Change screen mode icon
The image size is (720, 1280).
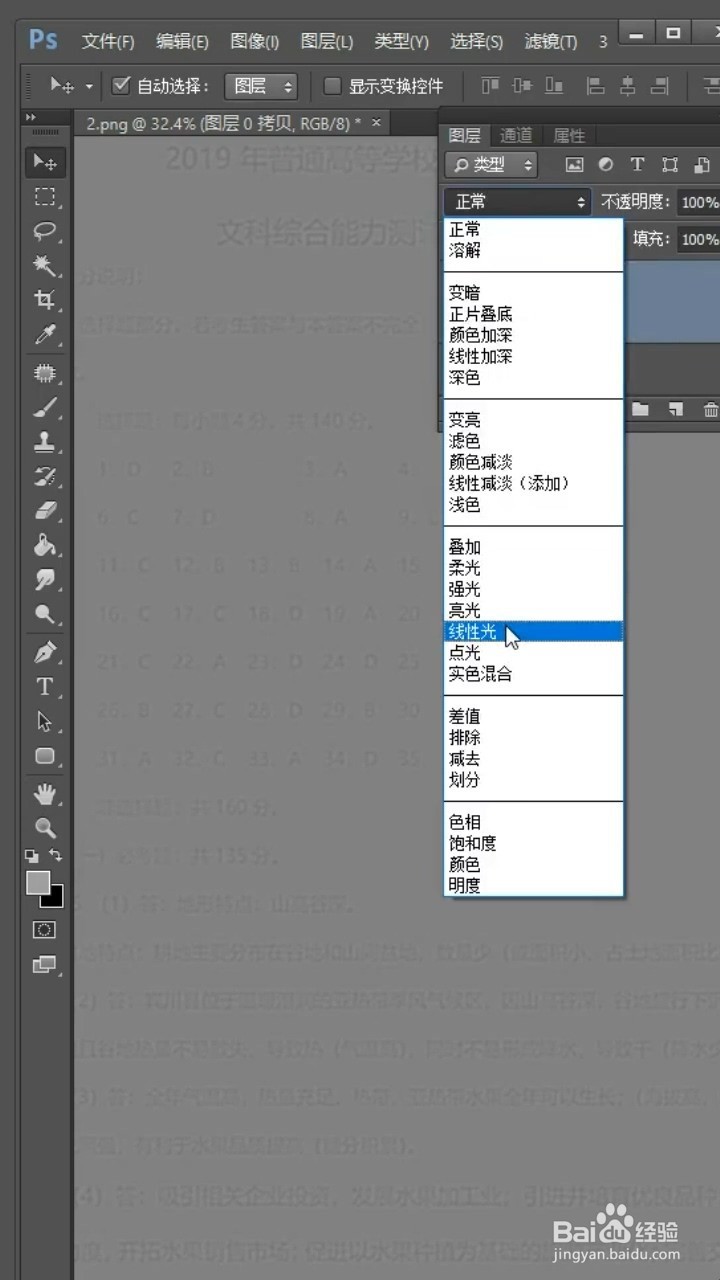(45, 965)
